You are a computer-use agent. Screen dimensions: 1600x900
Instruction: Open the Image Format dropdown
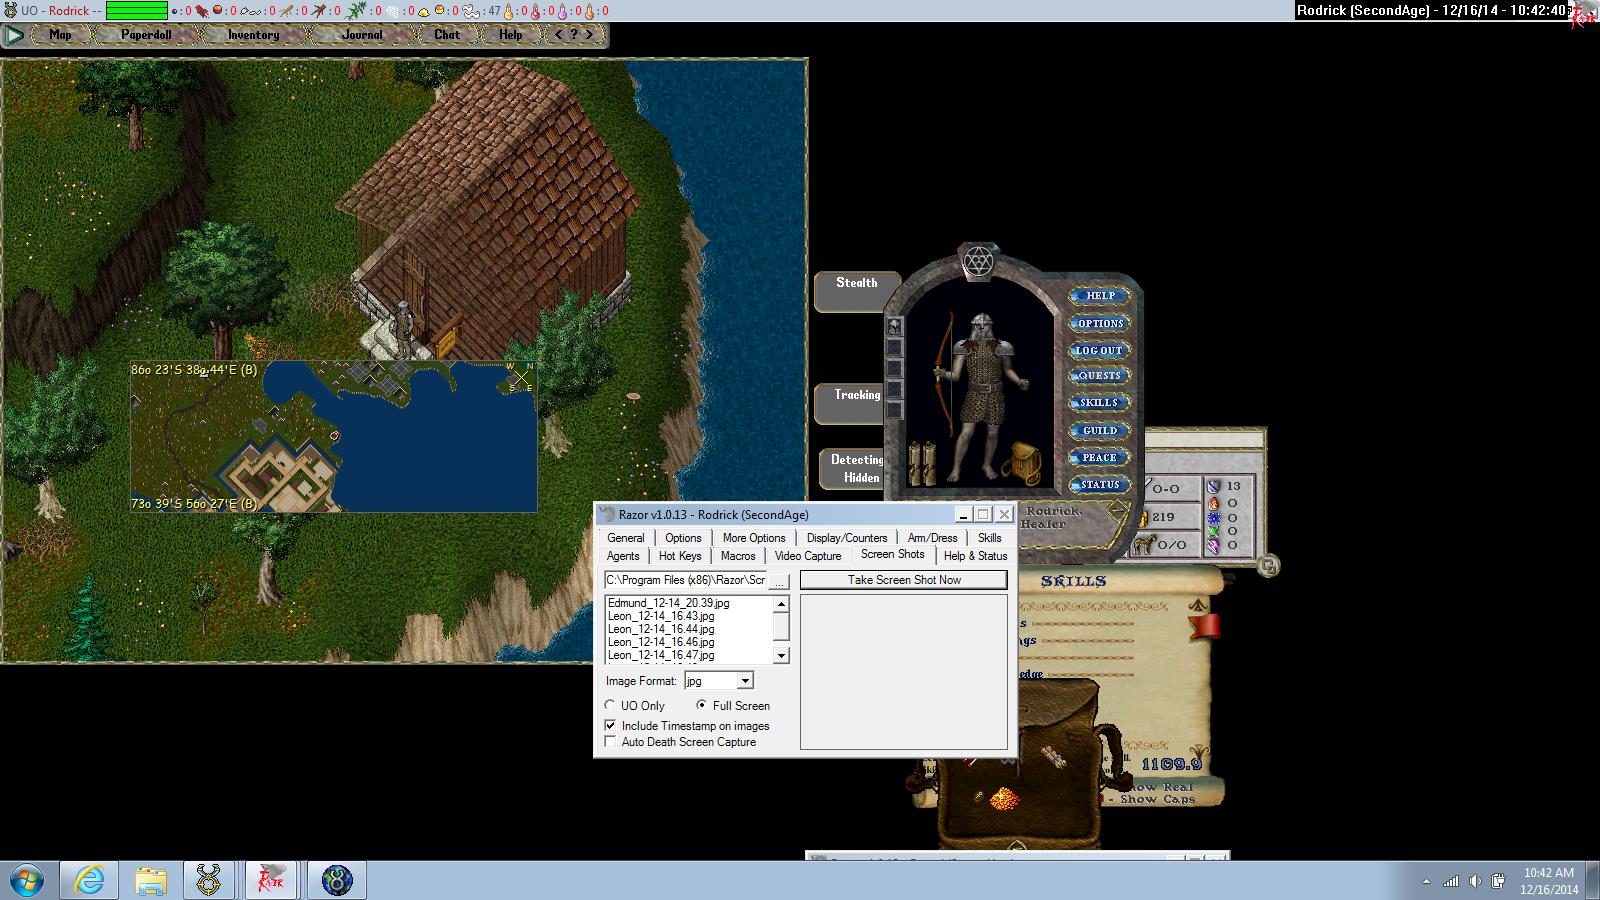tap(745, 681)
